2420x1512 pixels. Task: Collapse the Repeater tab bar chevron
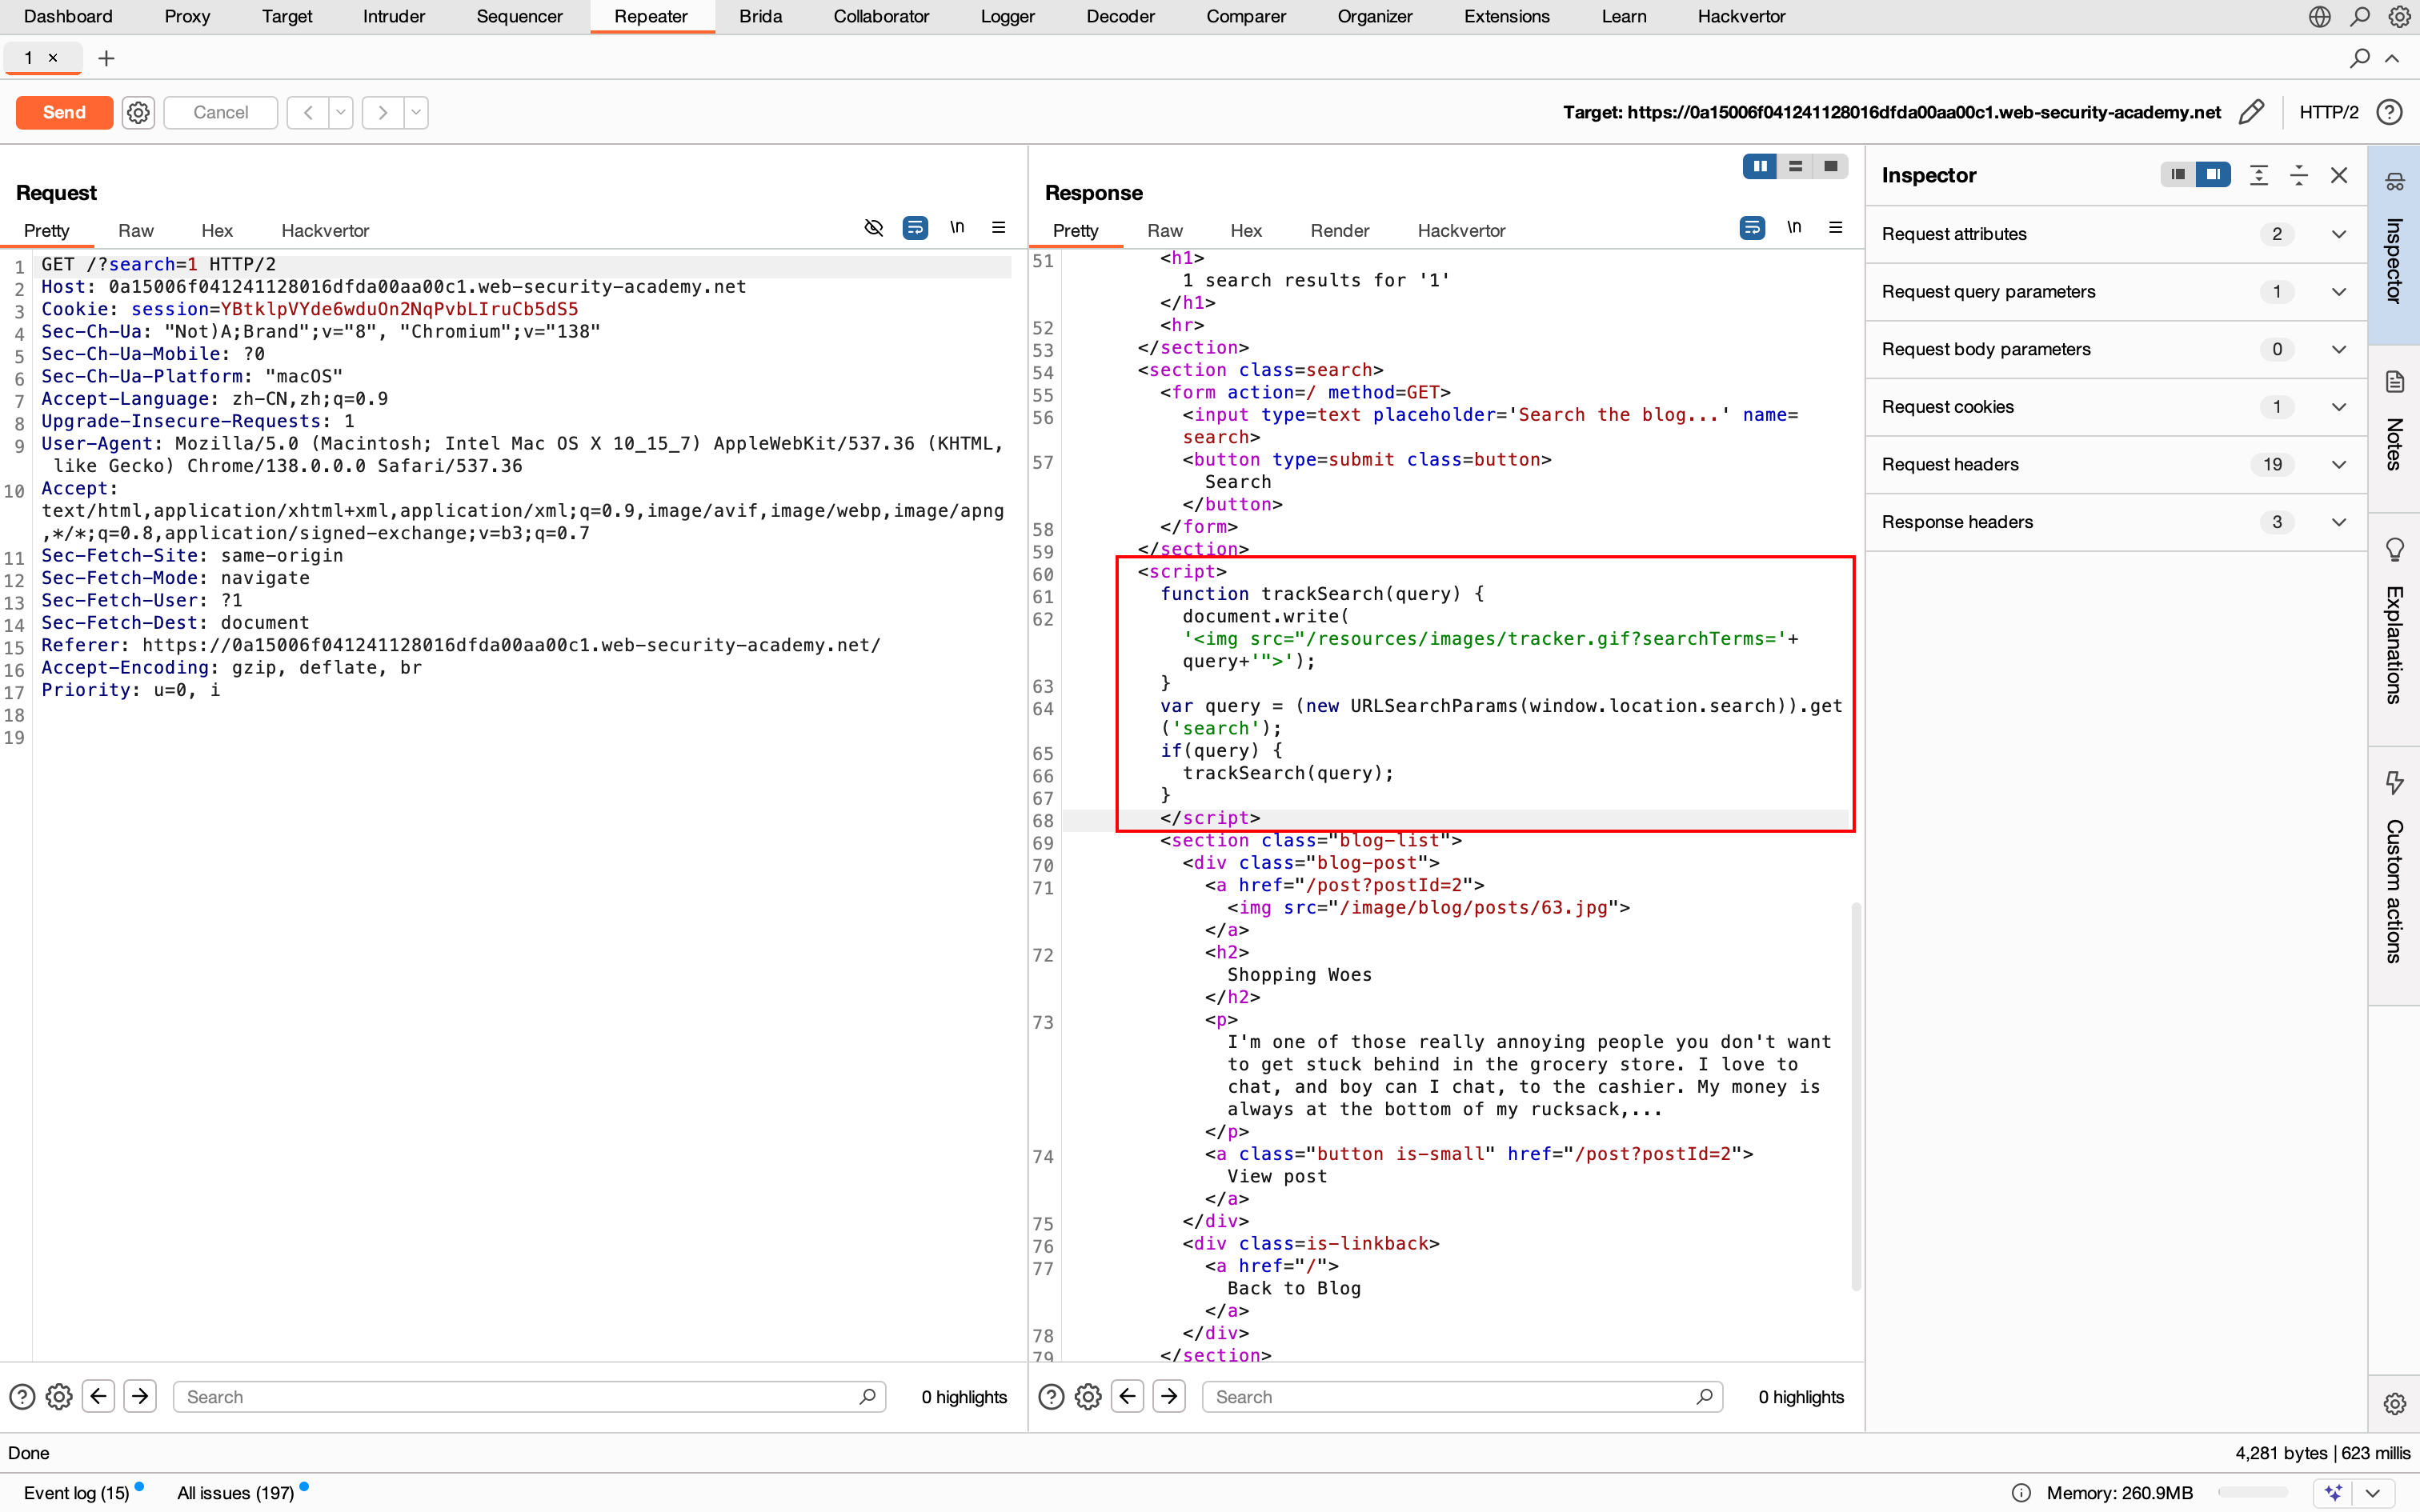coord(2393,58)
